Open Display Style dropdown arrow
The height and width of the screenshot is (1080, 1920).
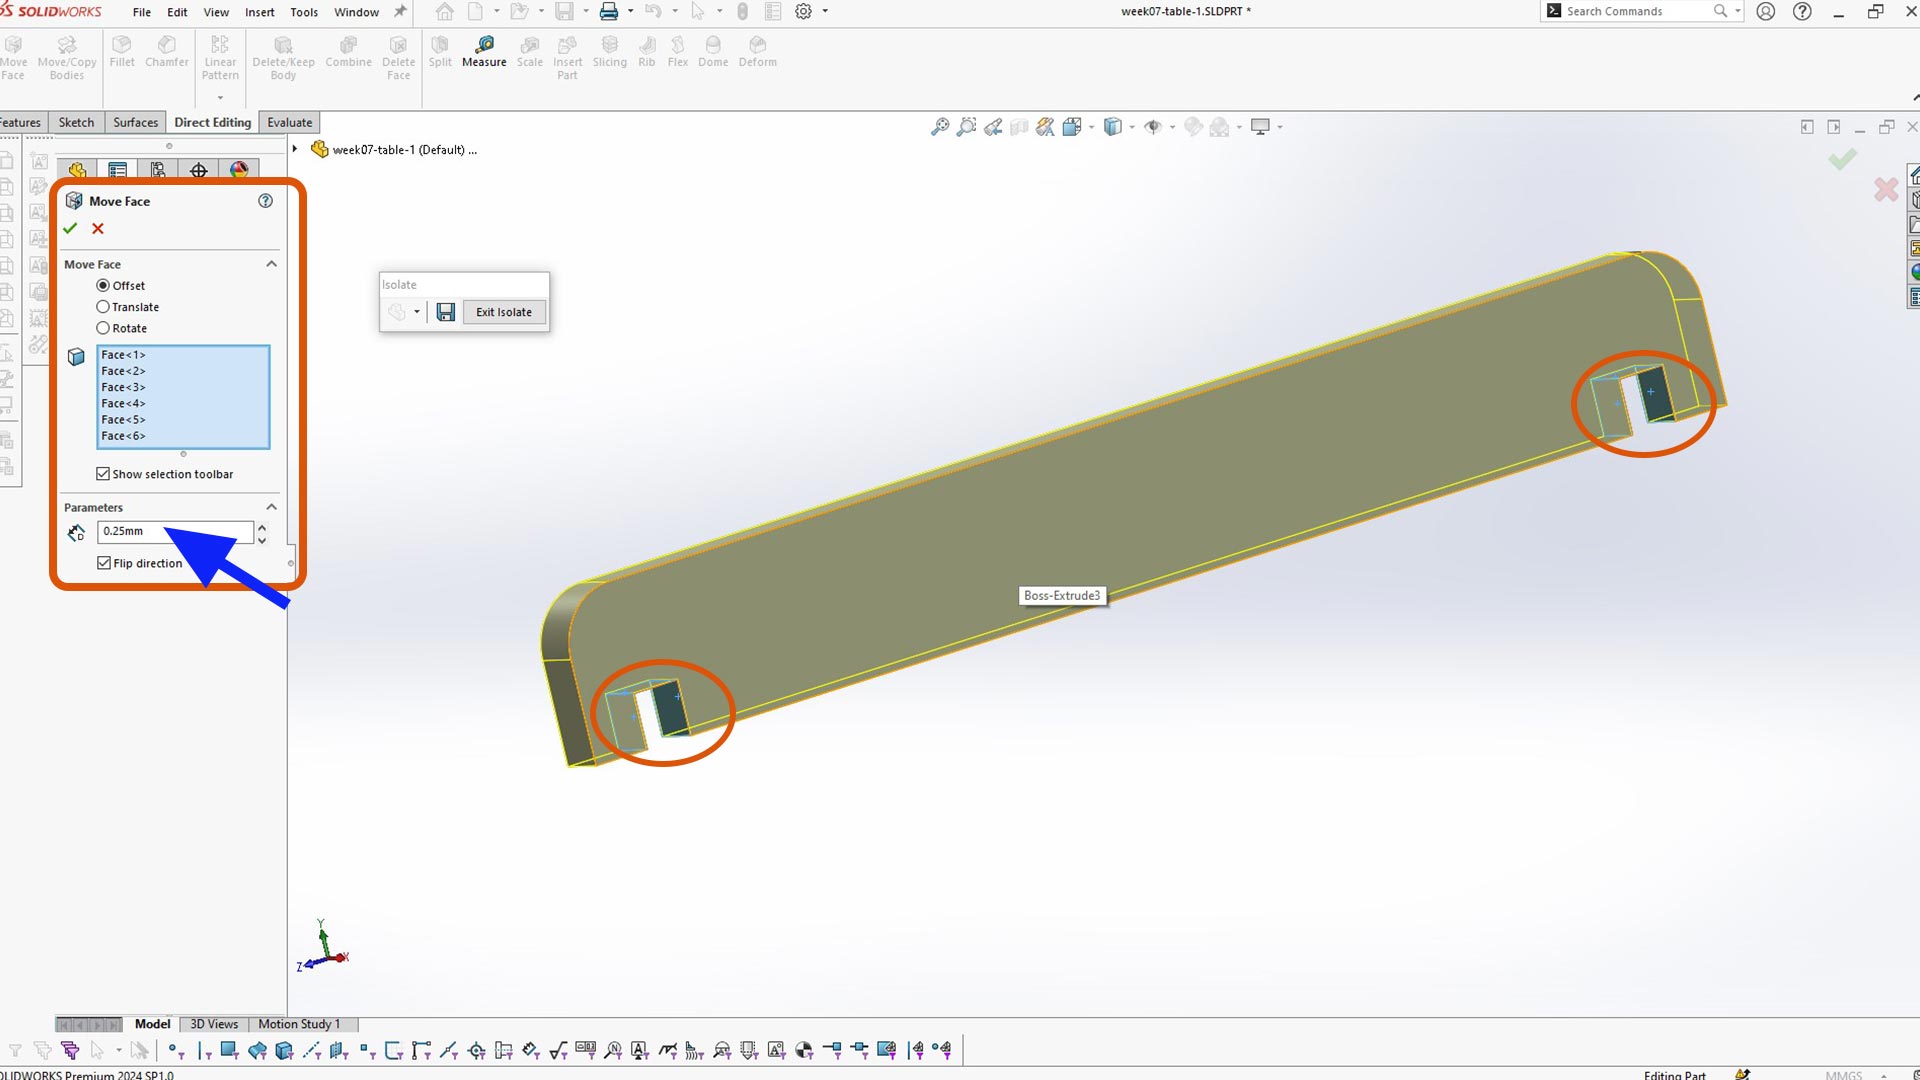(1132, 127)
